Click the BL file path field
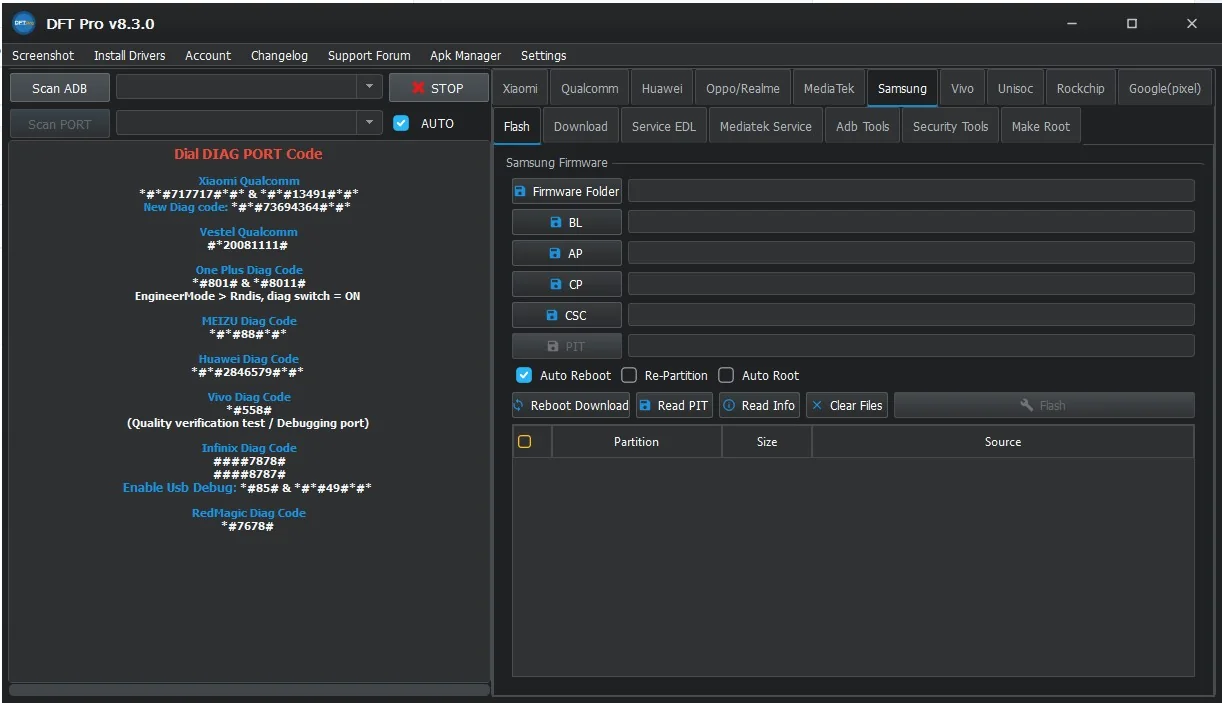The height and width of the screenshot is (703, 1222). (x=911, y=222)
